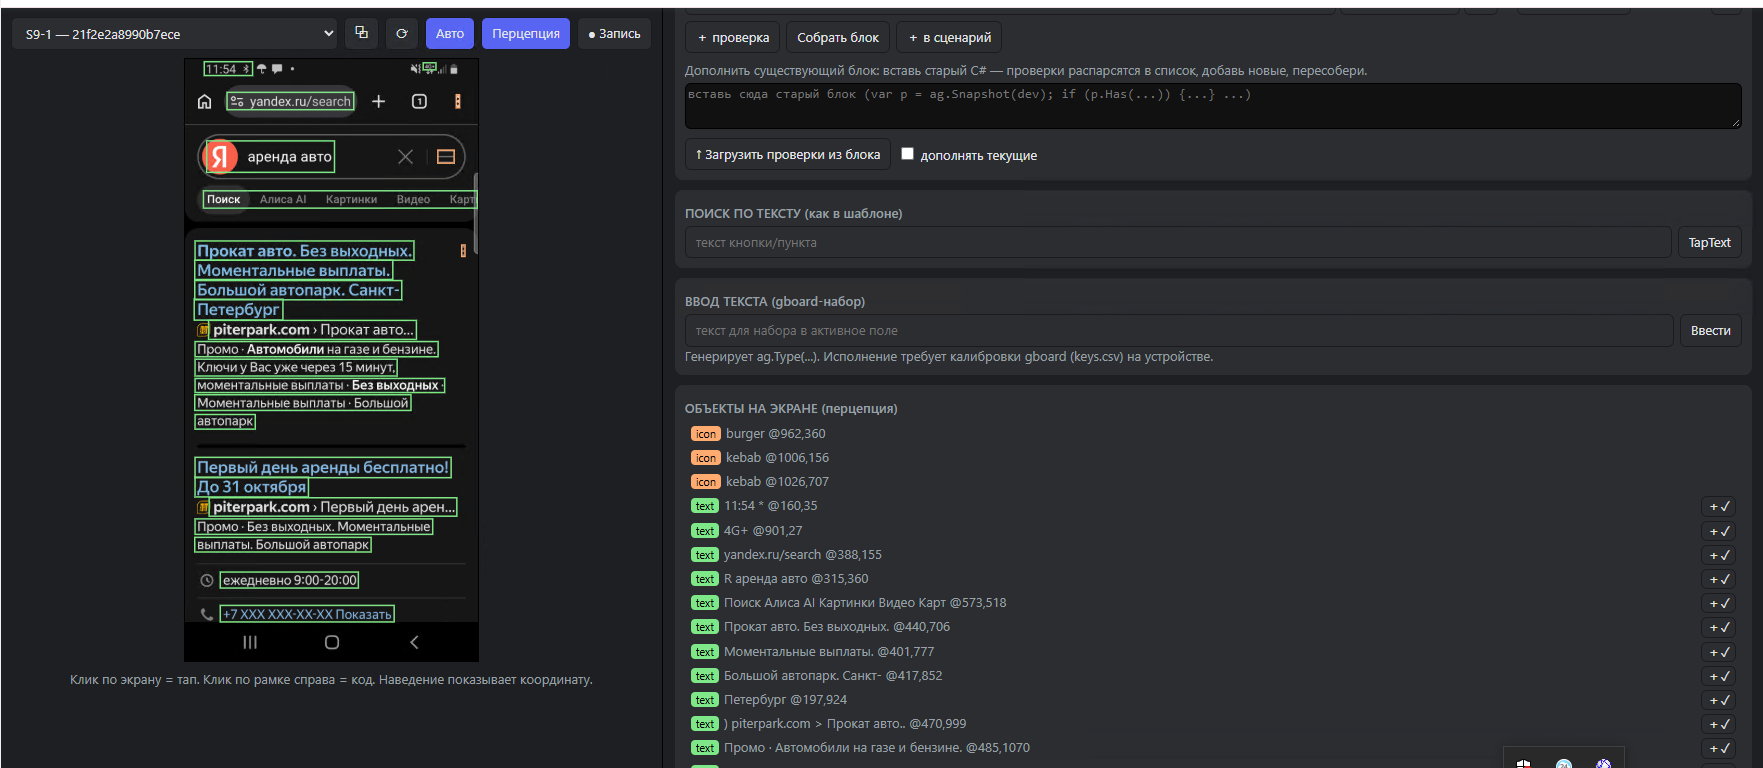Click the TapText button
The width and height of the screenshot is (1763, 768).
pyautogui.click(x=1709, y=243)
